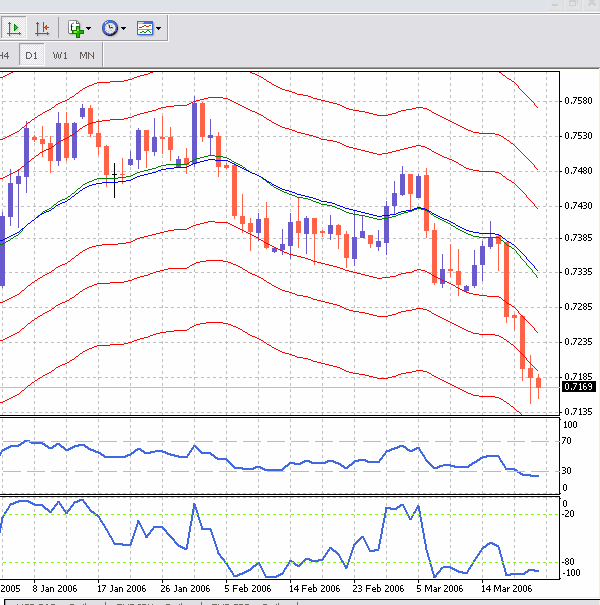Click the add Indicators icon

point(76,29)
